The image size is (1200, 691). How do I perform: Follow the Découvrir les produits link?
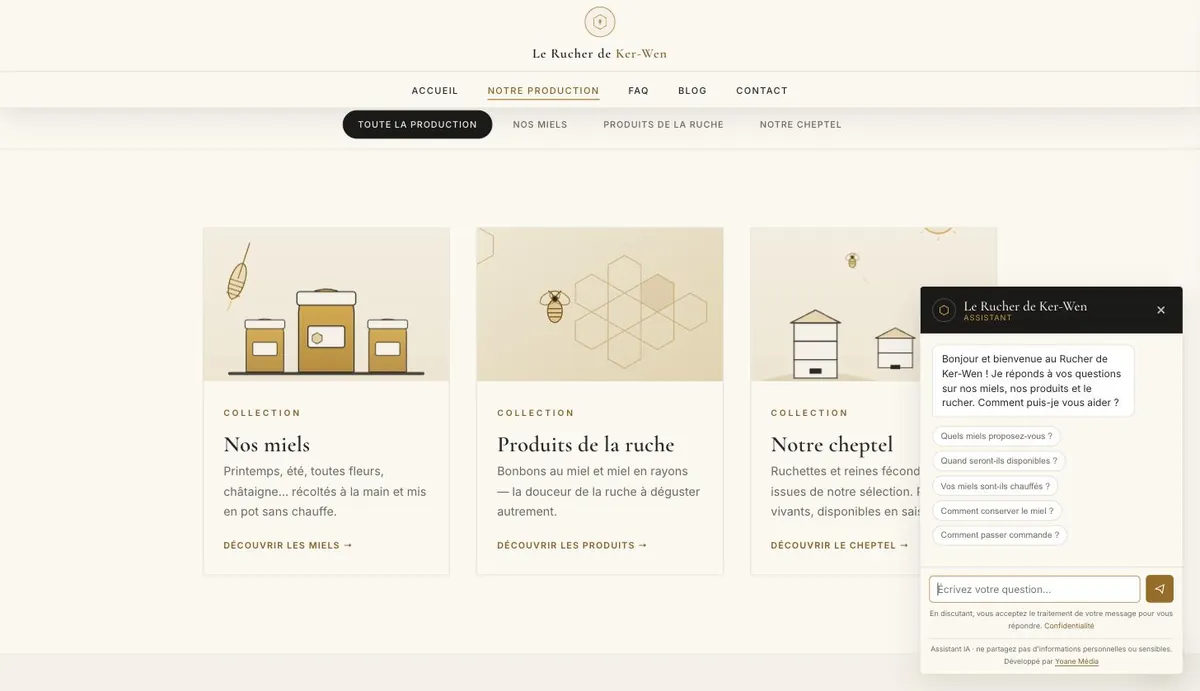[572, 546]
